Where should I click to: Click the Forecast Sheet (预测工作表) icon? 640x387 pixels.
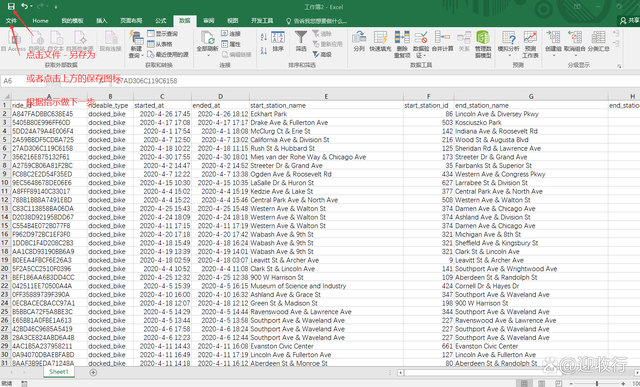[530, 44]
